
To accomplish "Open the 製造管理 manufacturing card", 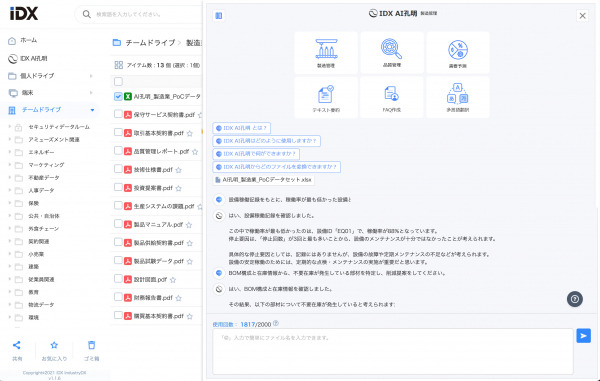I will tap(326, 53).
